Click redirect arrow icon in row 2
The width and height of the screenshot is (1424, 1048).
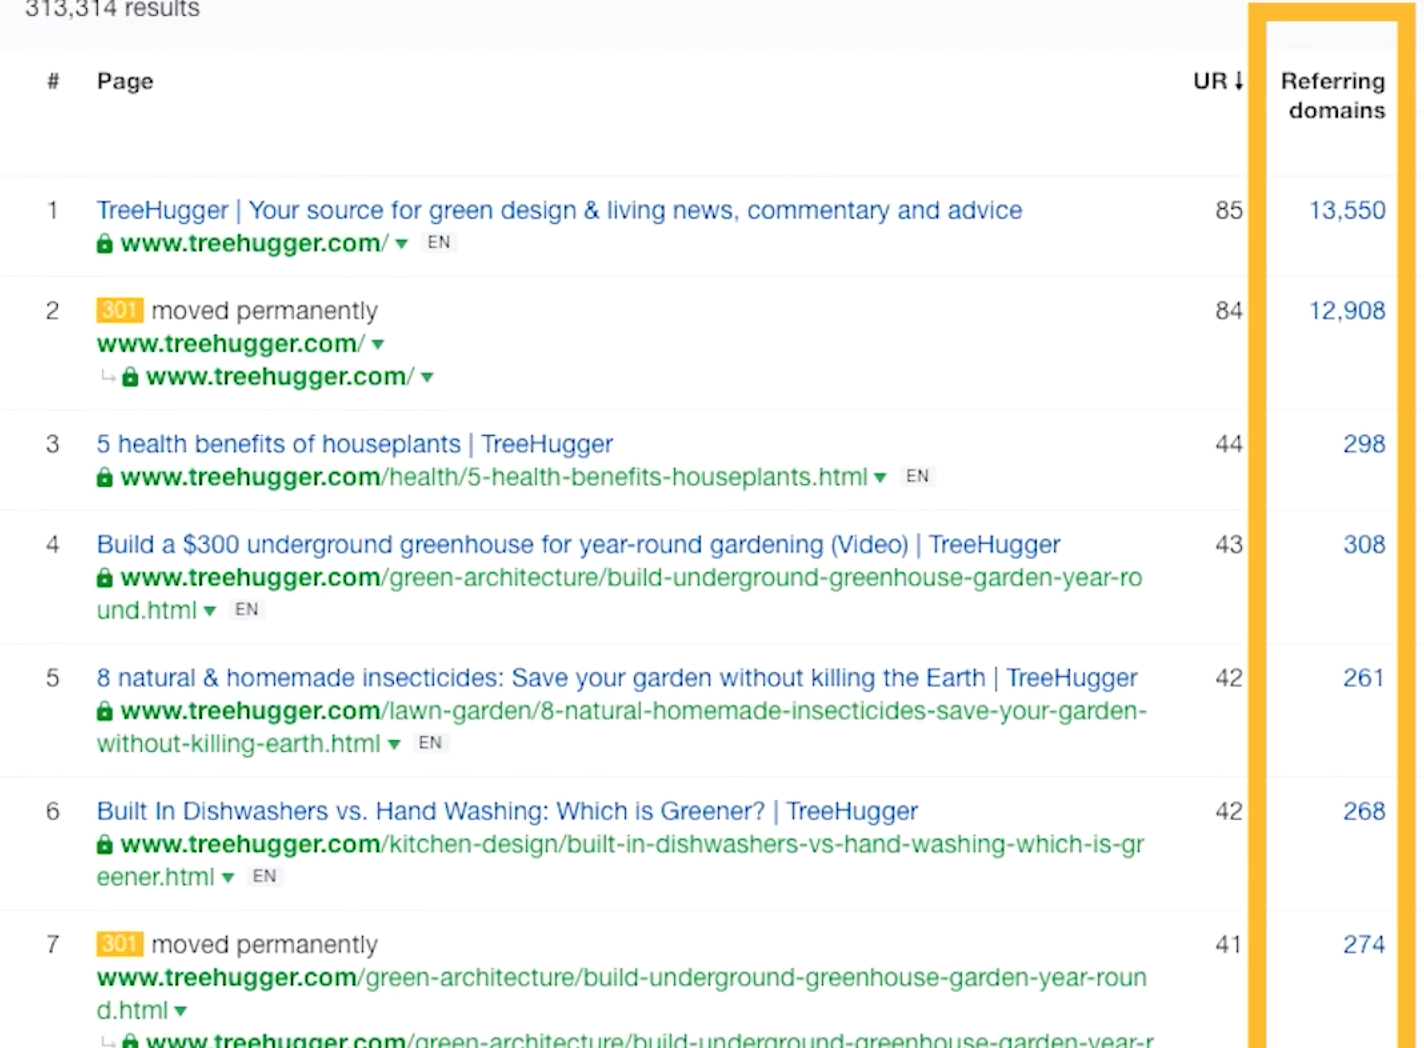tap(108, 377)
